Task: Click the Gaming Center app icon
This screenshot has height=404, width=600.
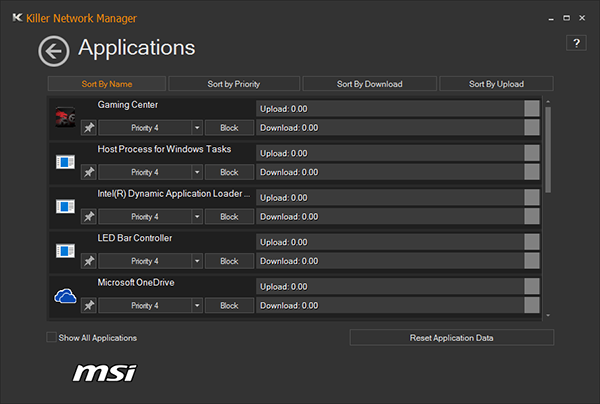Action: 65,117
